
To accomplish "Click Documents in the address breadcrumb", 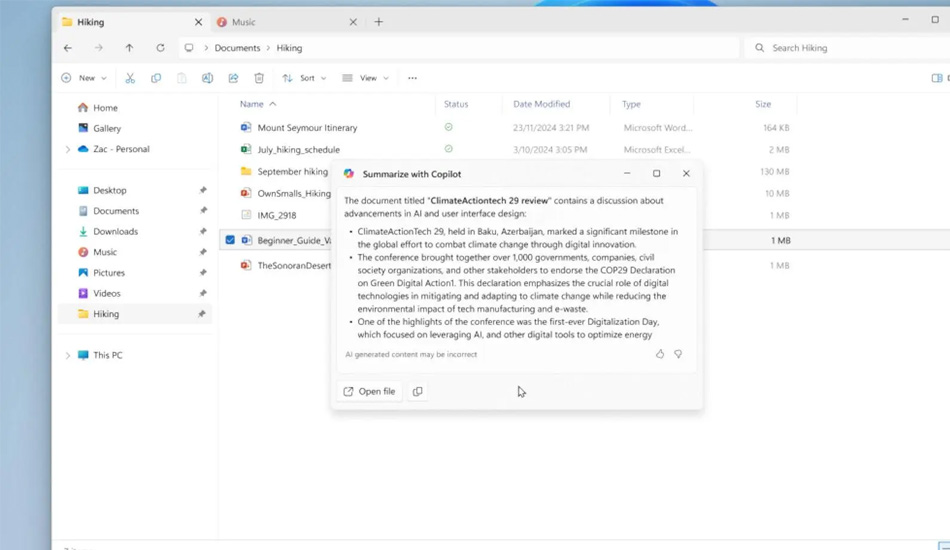I will (237, 48).
